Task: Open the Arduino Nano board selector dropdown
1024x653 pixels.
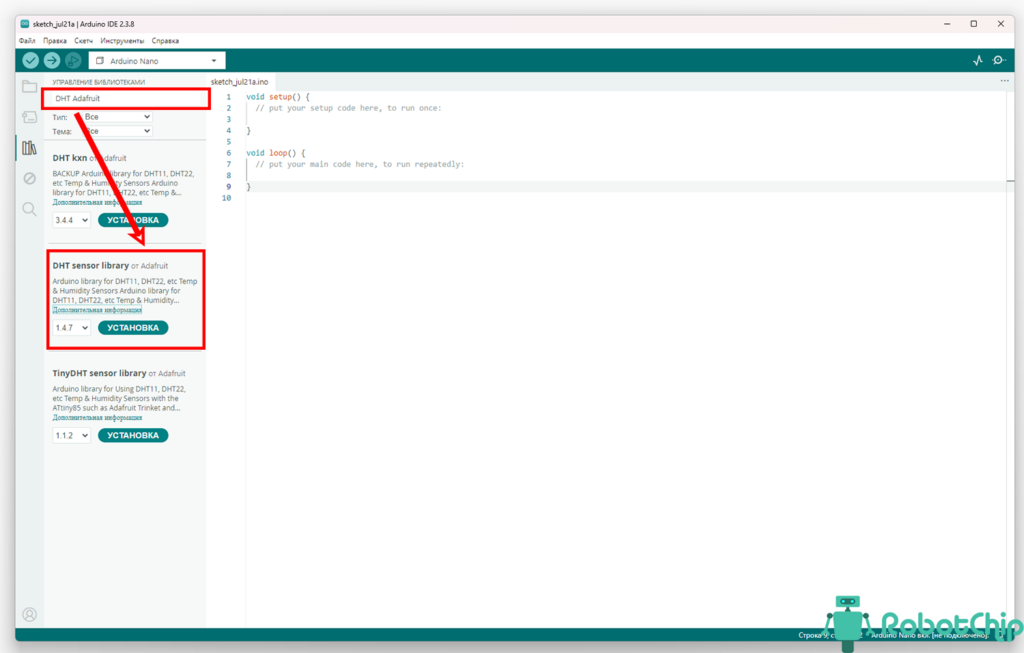Action: tap(157, 61)
